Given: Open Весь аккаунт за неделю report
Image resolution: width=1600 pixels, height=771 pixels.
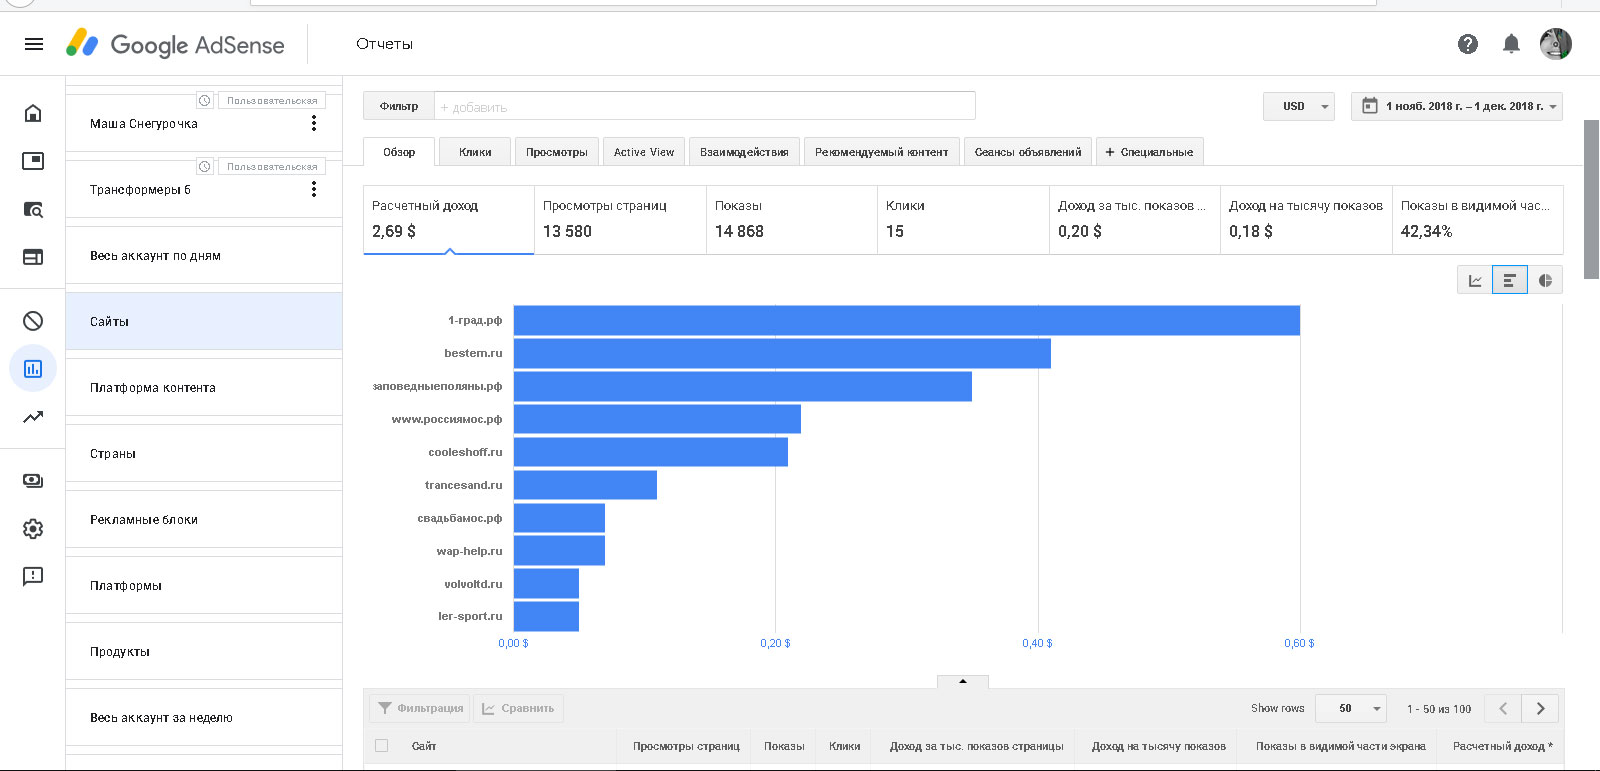Looking at the screenshot, I should [204, 717].
